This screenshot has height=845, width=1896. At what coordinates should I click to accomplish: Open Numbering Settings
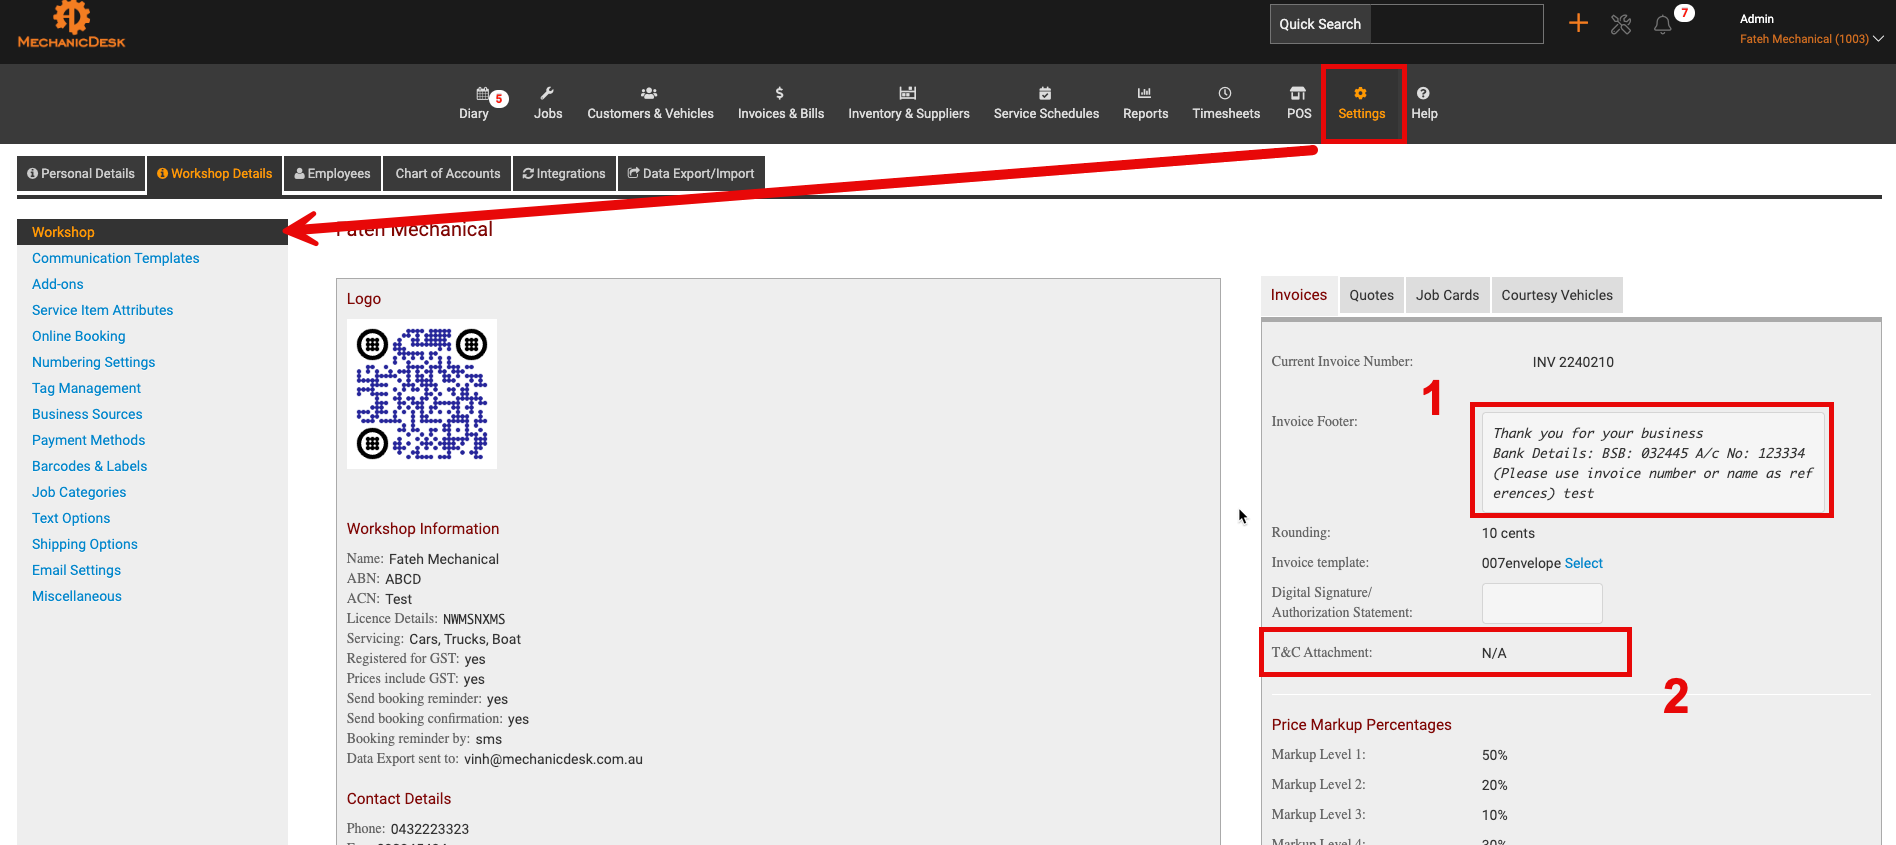[x=94, y=362]
